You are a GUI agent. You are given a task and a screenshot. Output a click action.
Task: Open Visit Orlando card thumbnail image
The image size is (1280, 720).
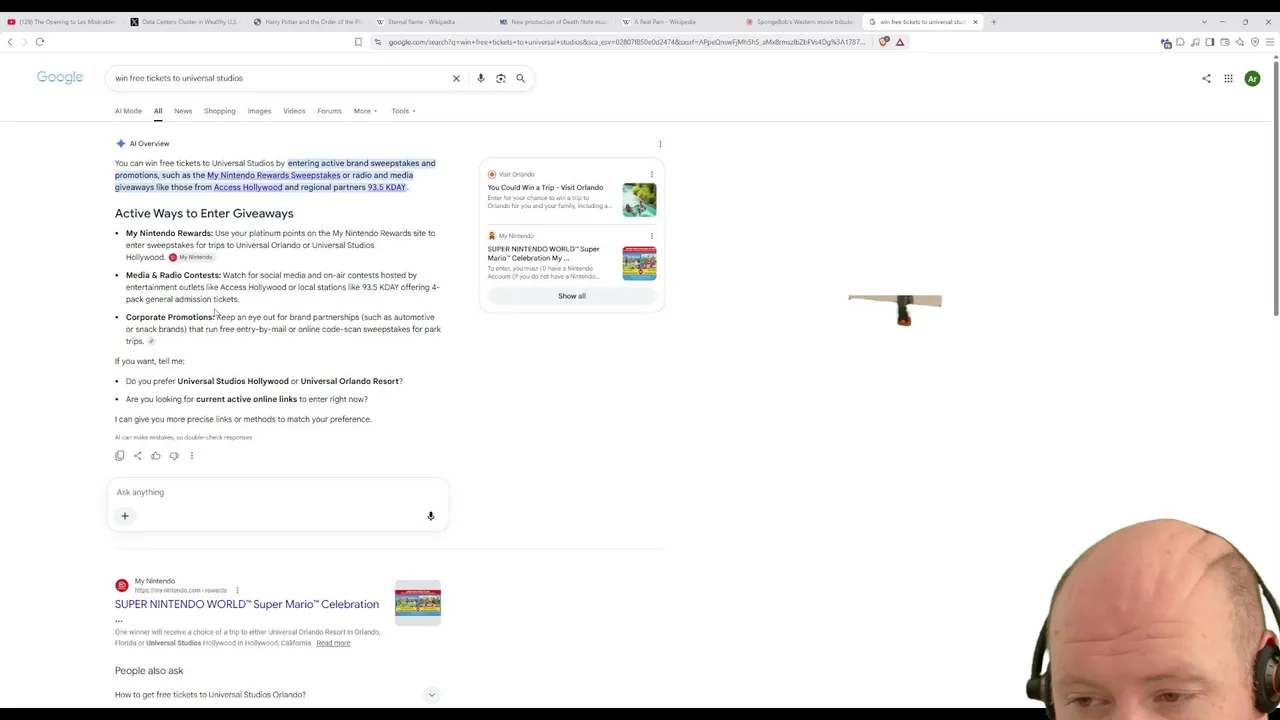[639, 200]
